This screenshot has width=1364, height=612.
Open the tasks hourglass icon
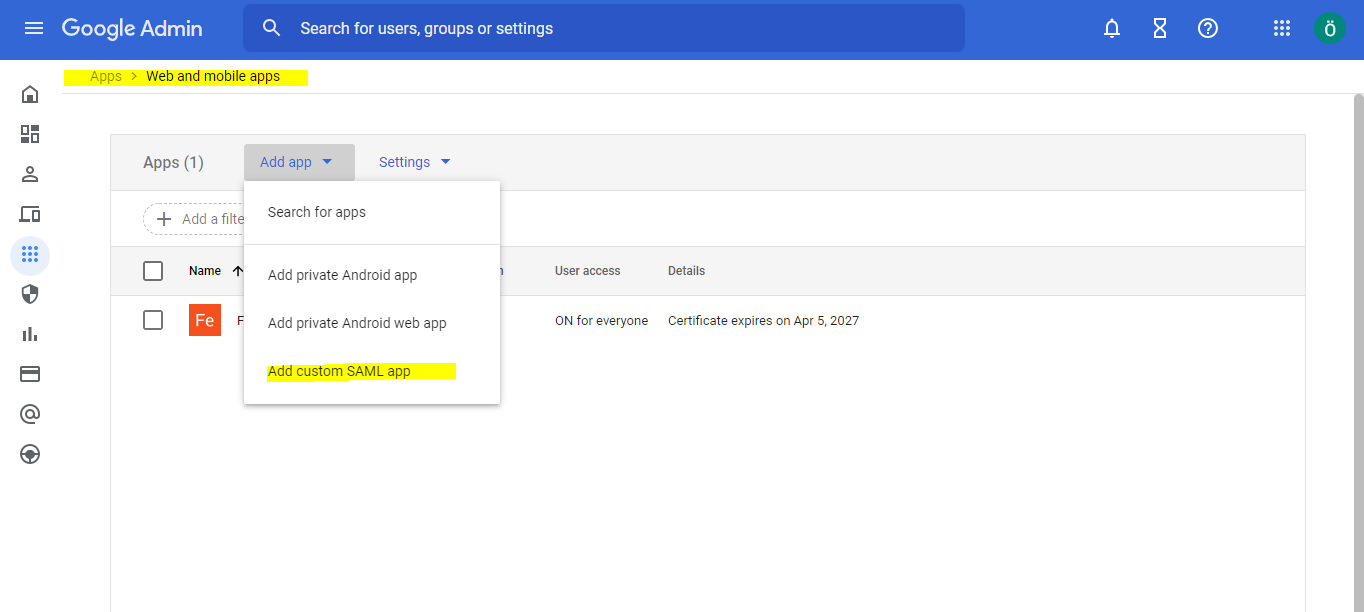pos(1160,28)
